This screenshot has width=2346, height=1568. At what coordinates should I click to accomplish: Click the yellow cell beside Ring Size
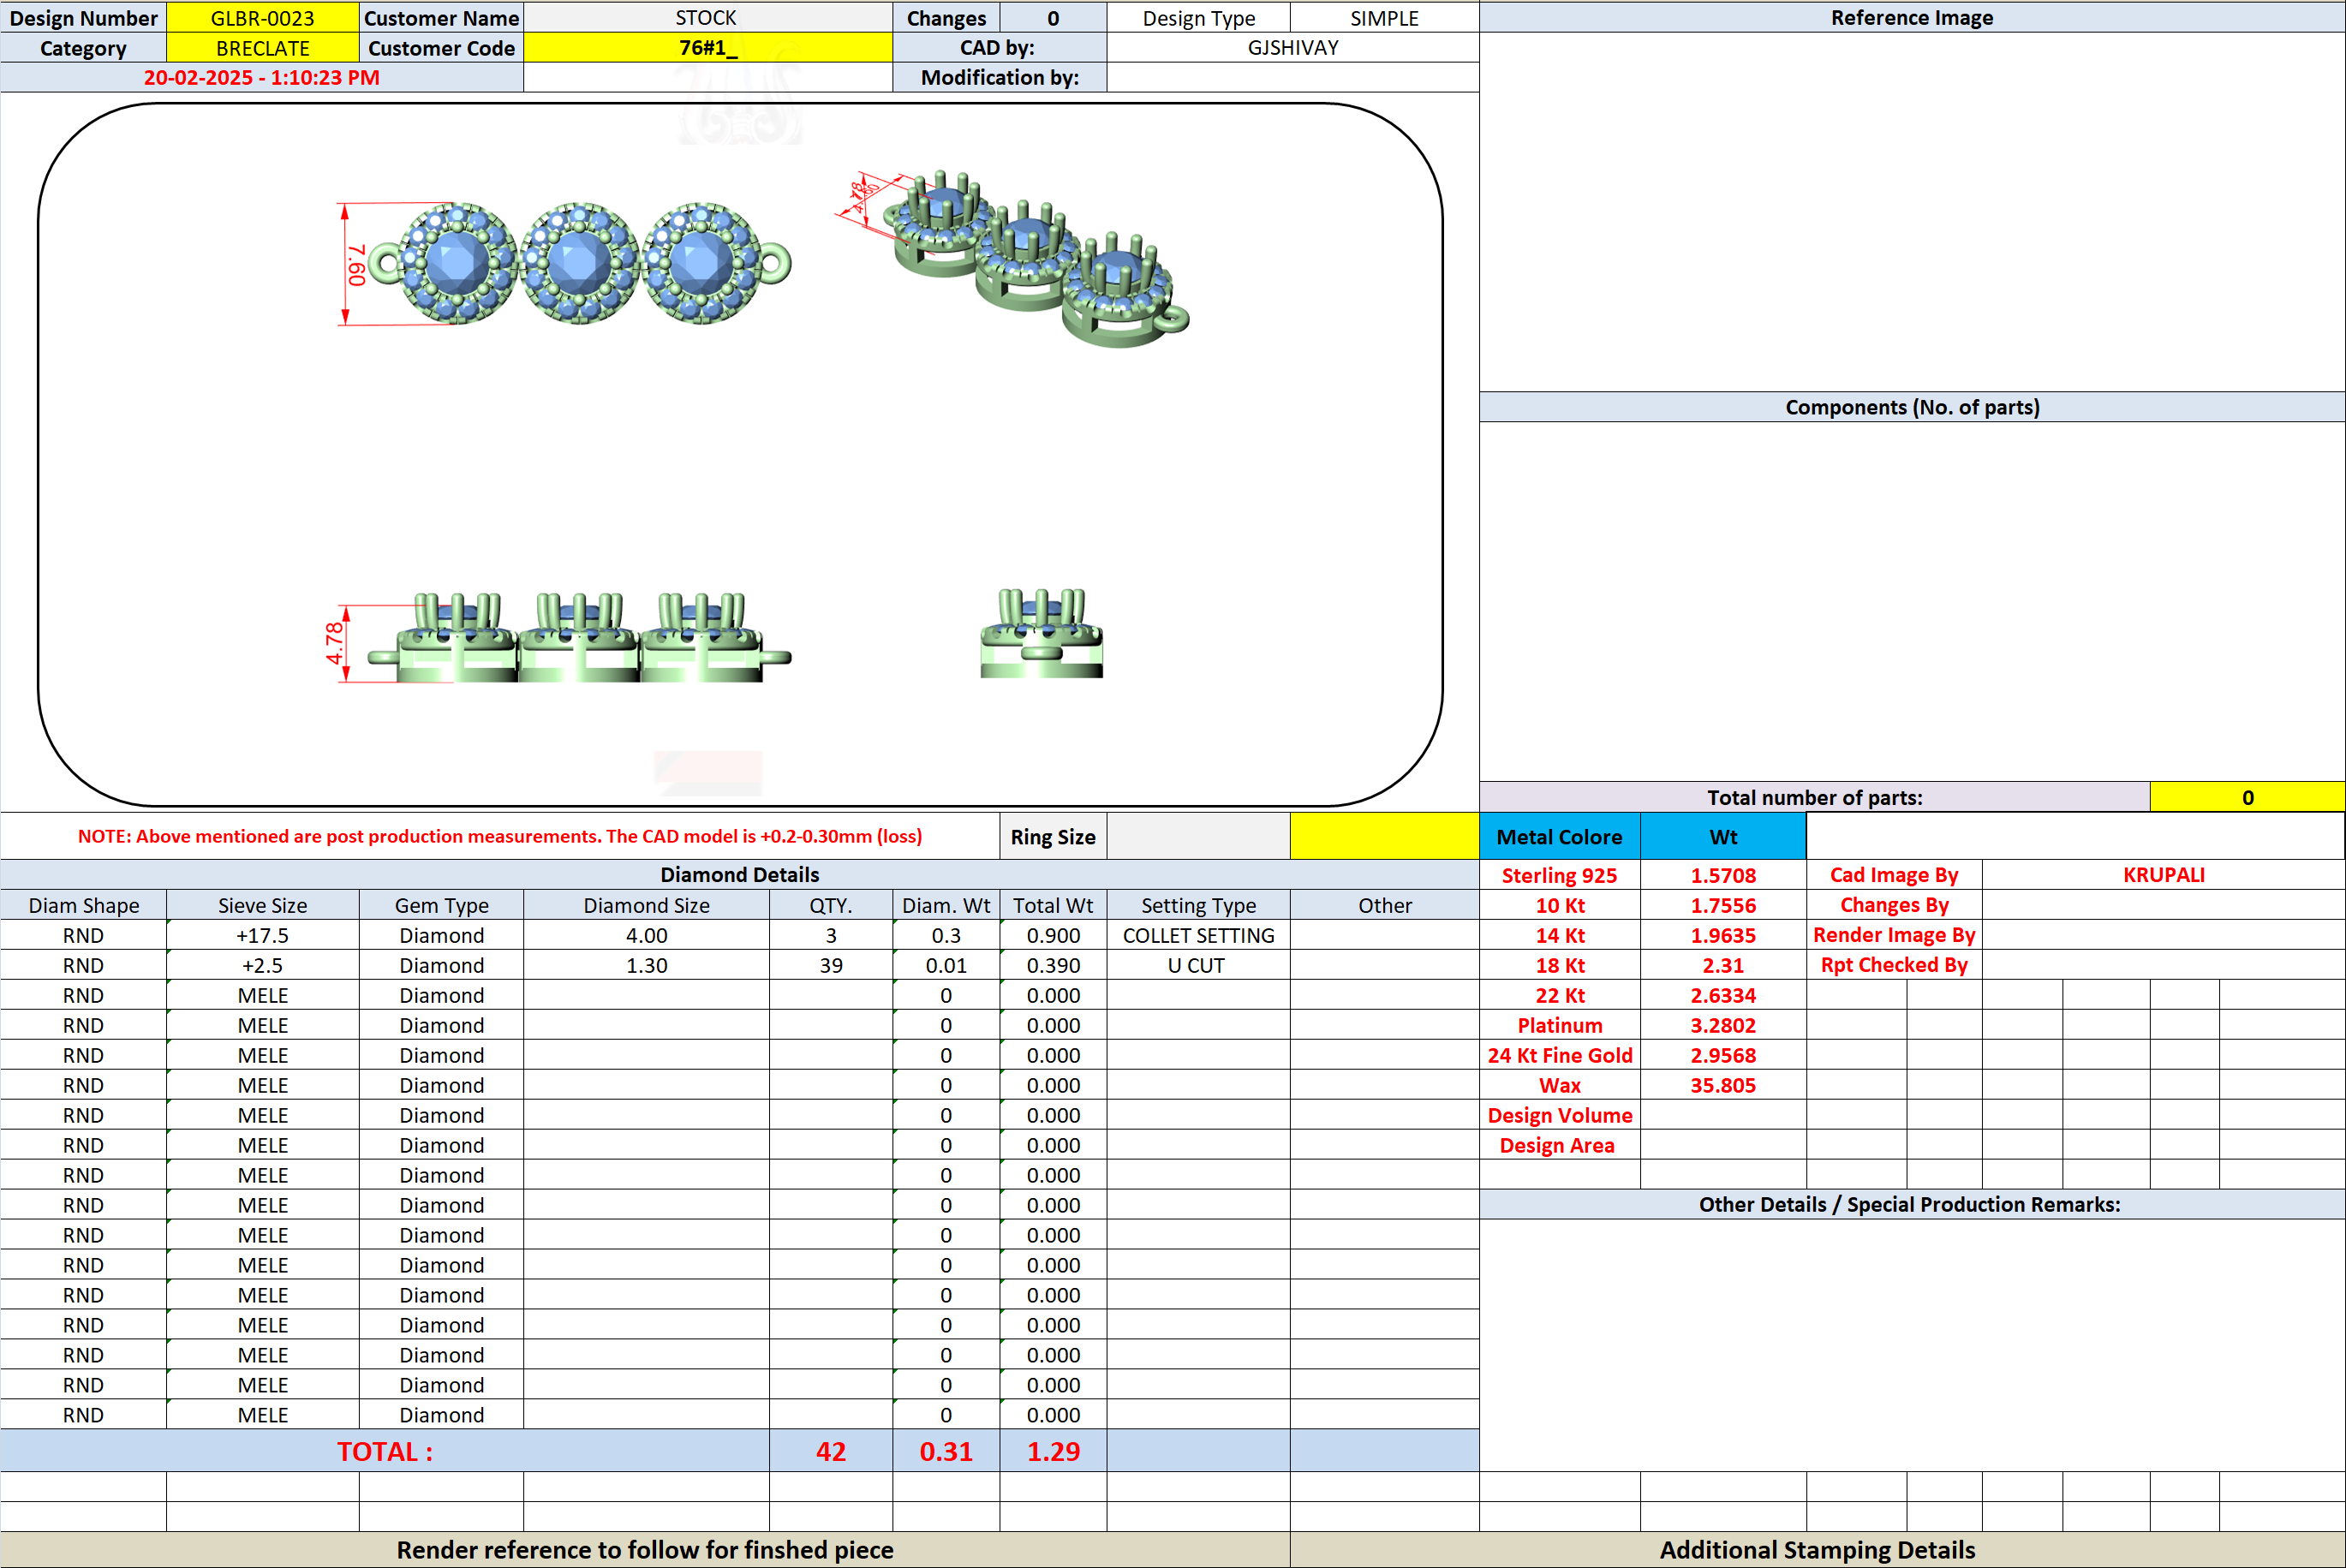[1384, 836]
